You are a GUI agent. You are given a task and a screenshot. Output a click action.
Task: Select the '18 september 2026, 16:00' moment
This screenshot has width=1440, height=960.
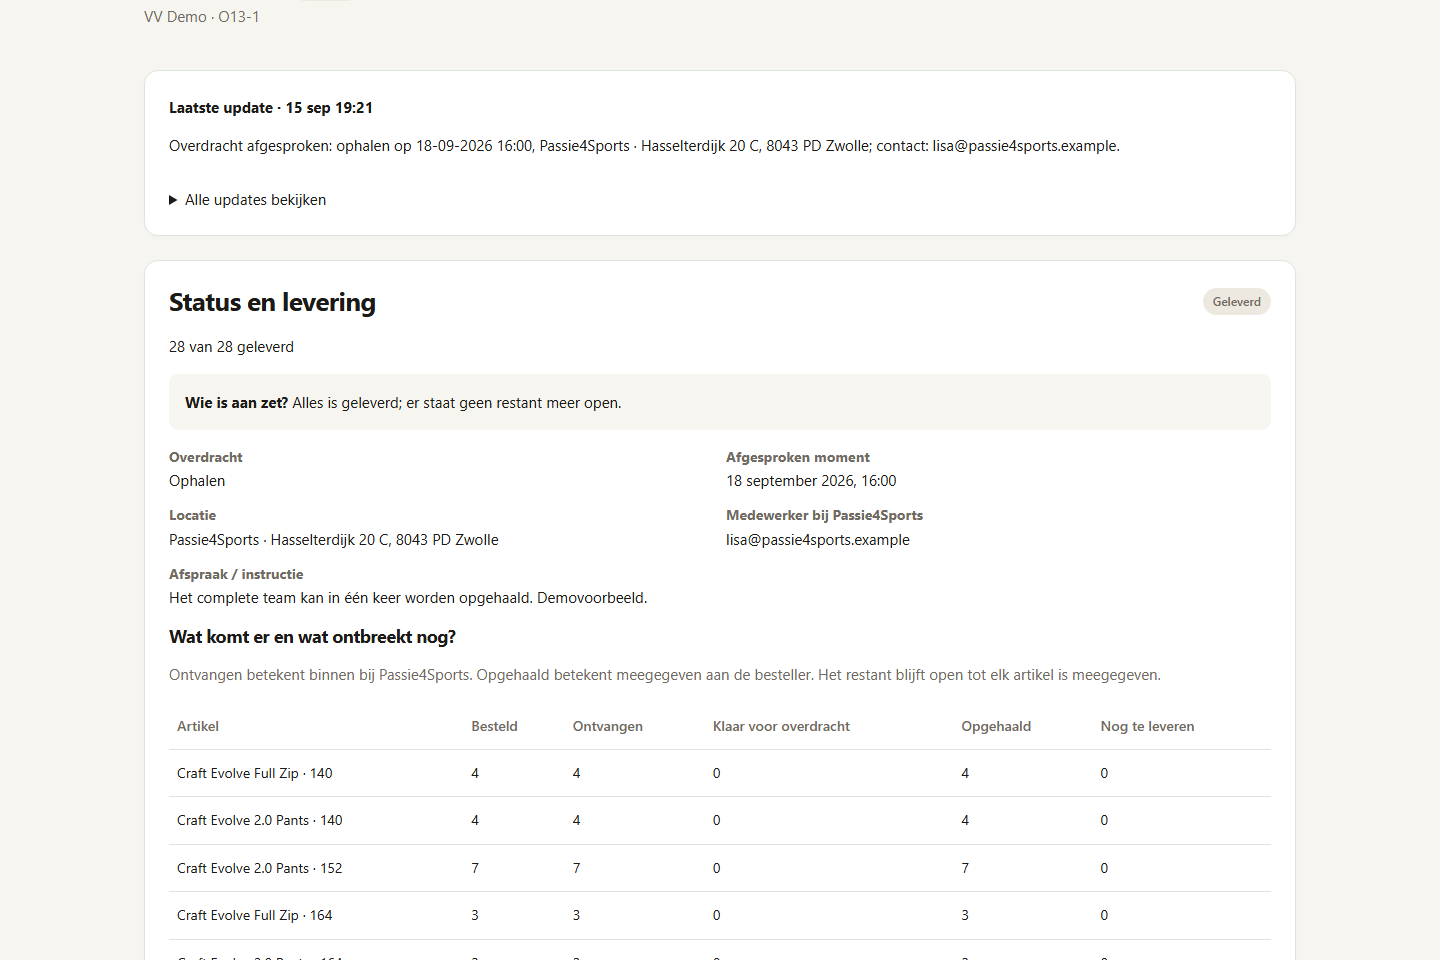click(811, 481)
